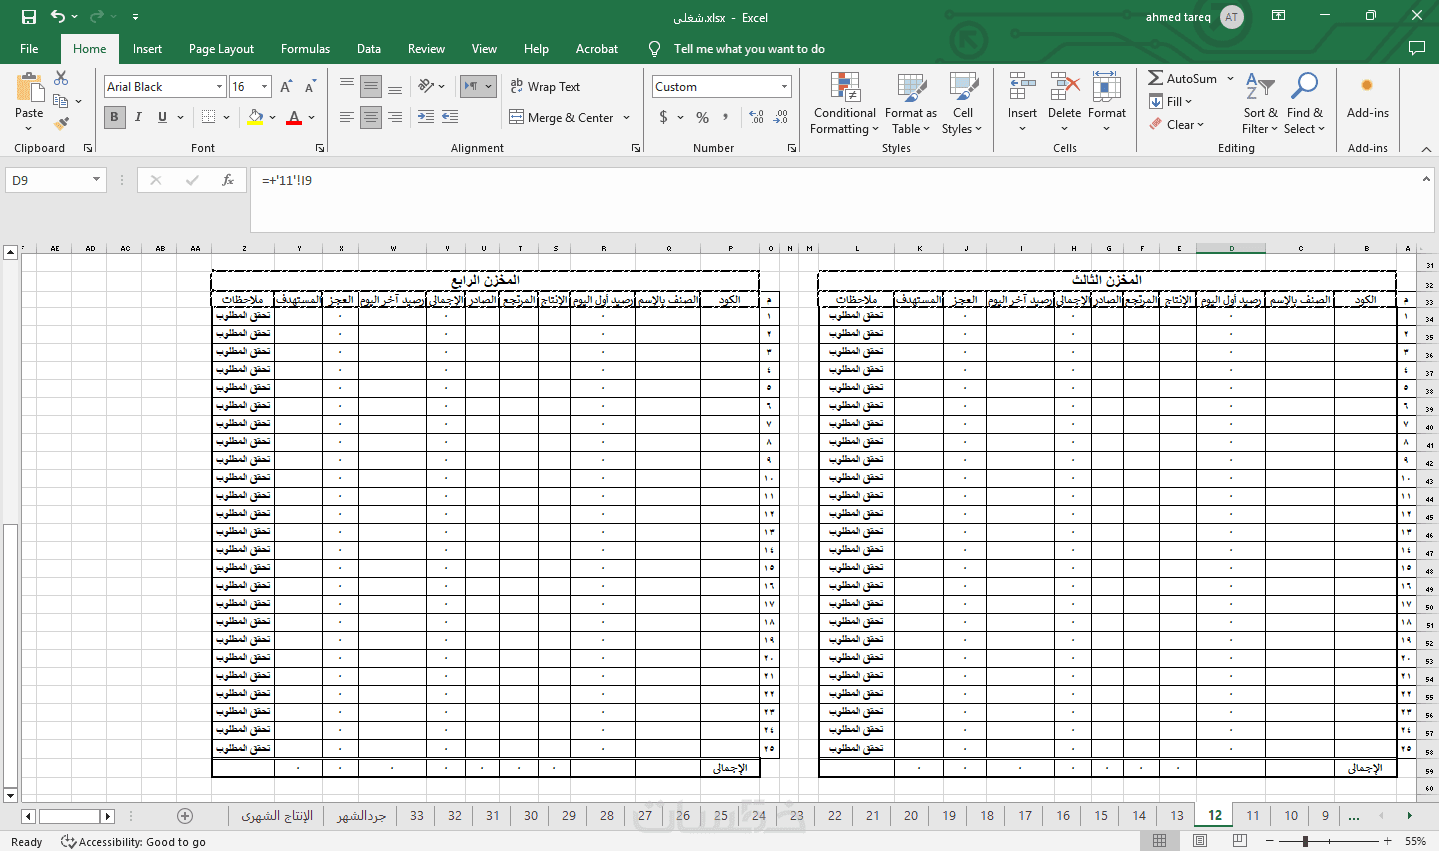Open the File menu
This screenshot has height=851, width=1439.
click(x=29, y=48)
